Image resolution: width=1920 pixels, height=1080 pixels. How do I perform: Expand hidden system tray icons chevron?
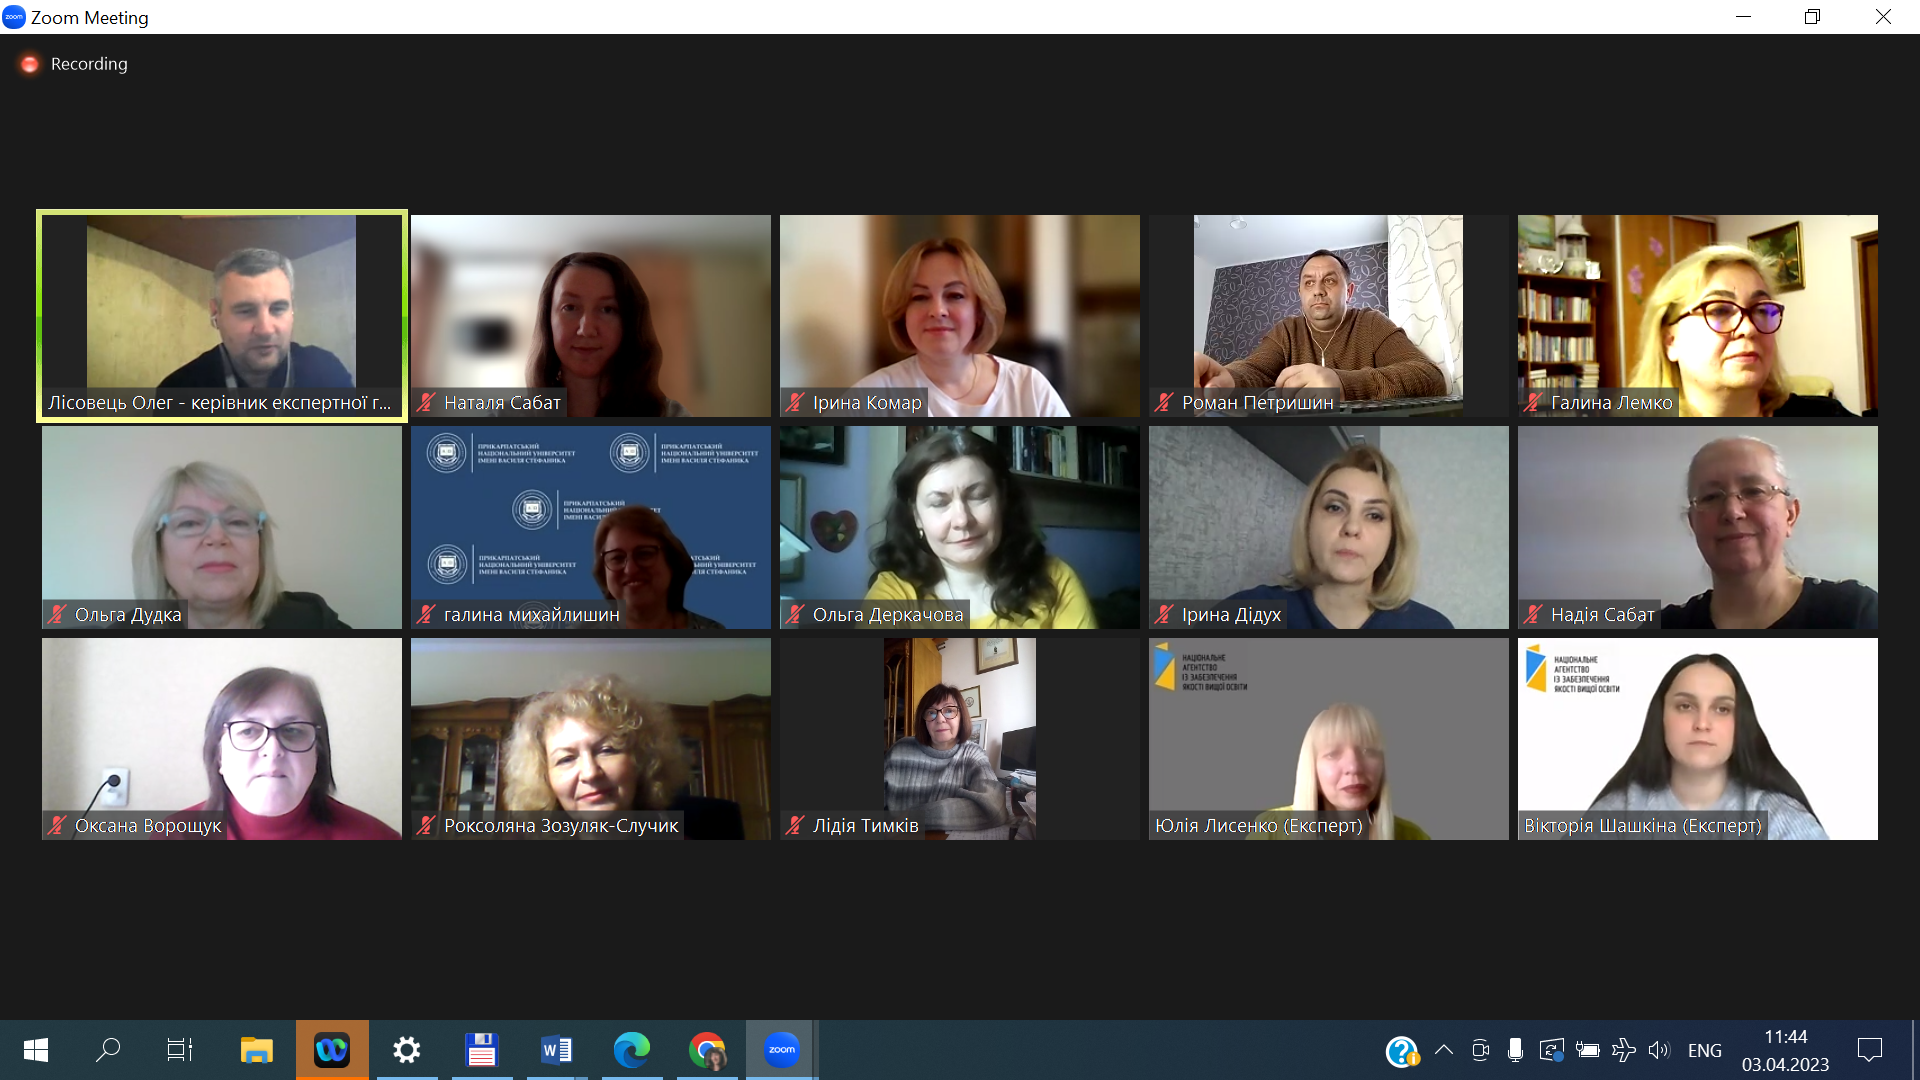click(x=1443, y=1049)
